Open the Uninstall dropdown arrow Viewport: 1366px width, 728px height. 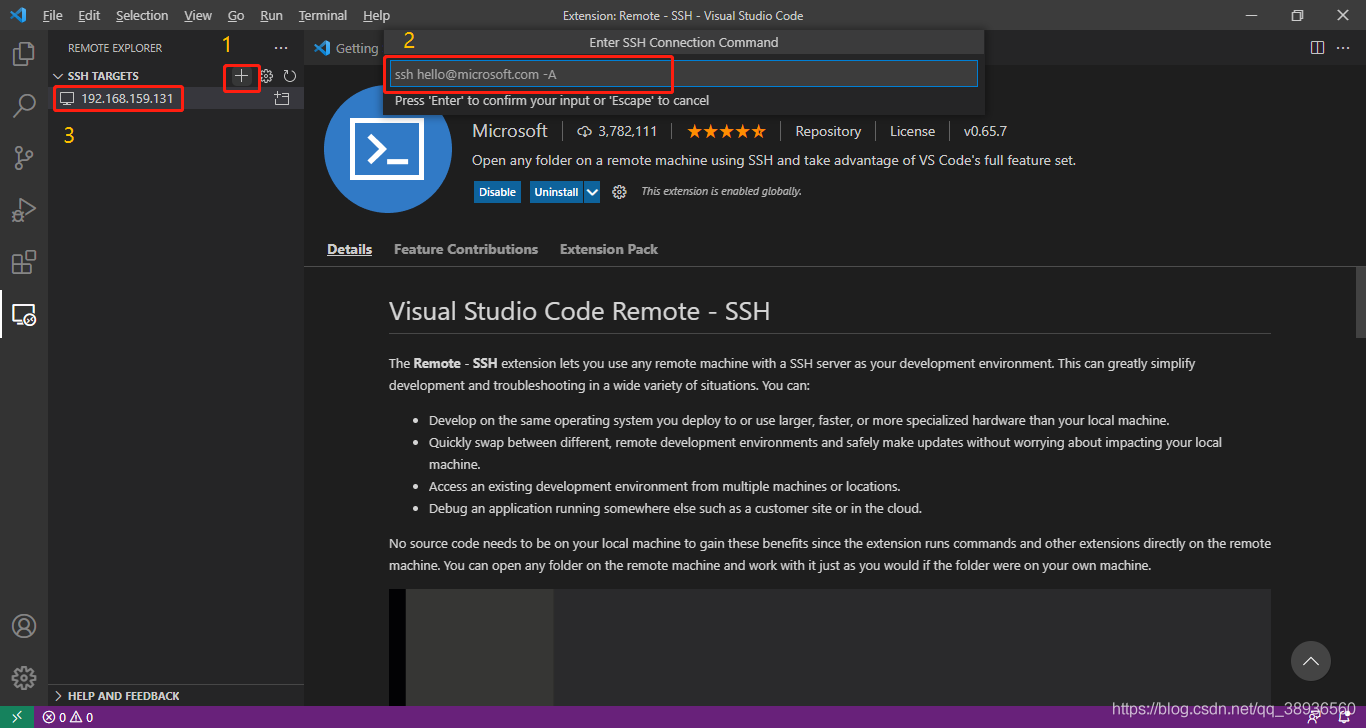[x=592, y=192]
